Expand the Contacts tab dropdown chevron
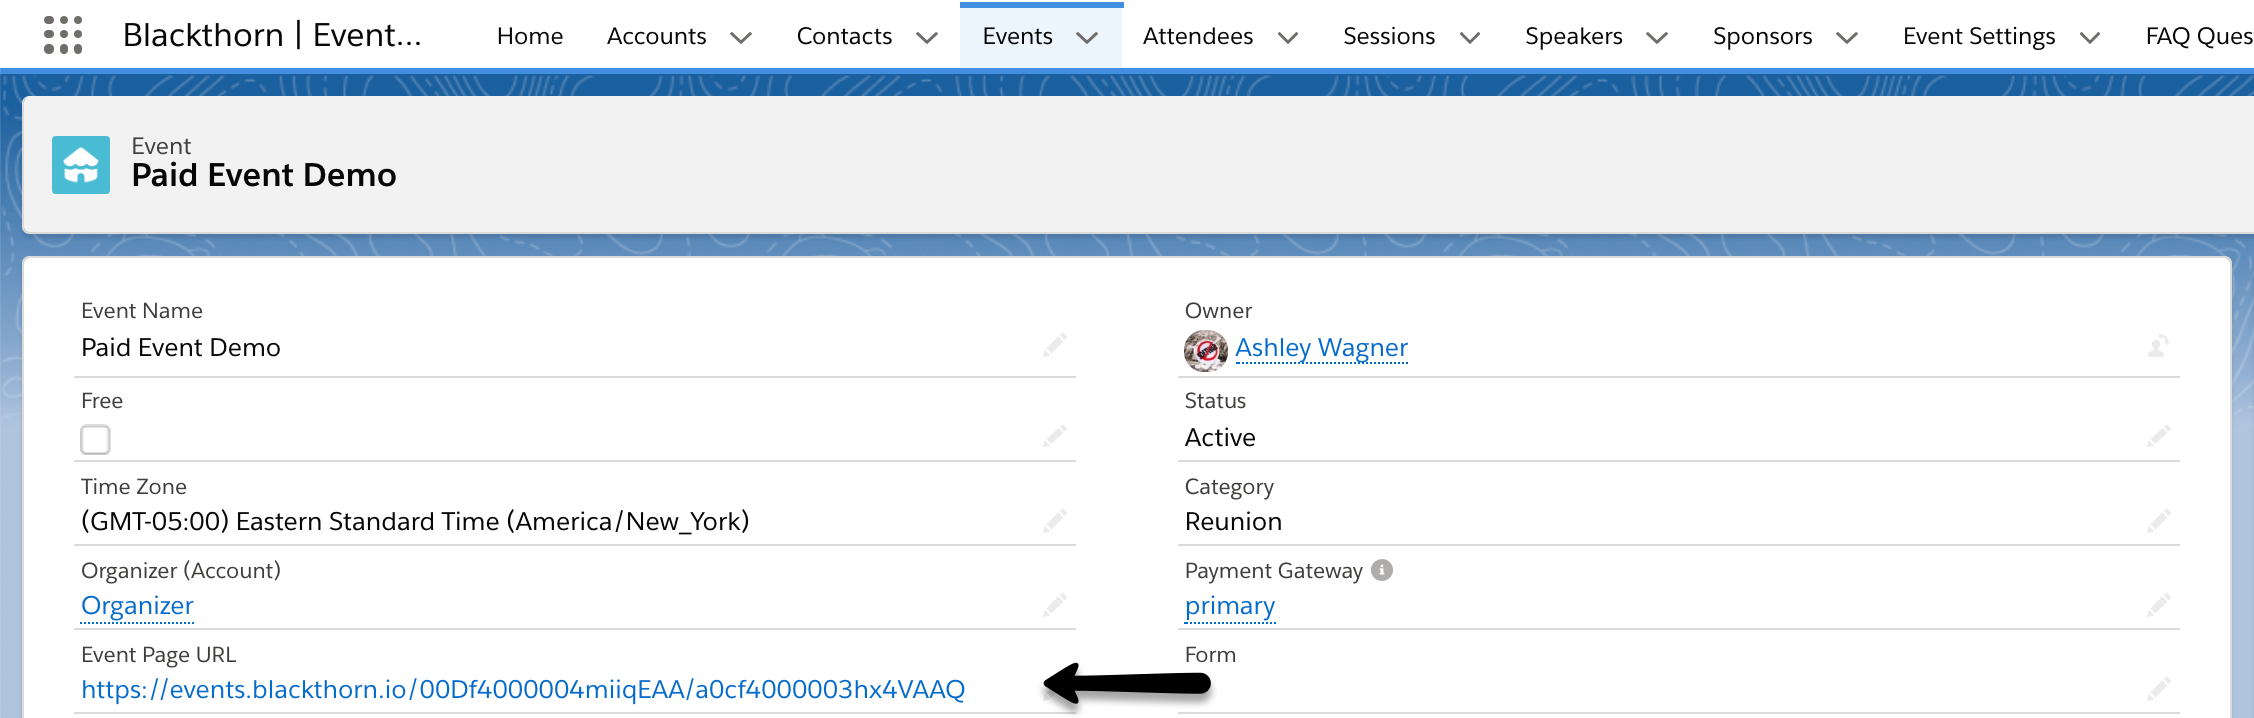Image resolution: width=2254 pixels, height=718 pixels. pyautogui.click(x=927, y=38)
